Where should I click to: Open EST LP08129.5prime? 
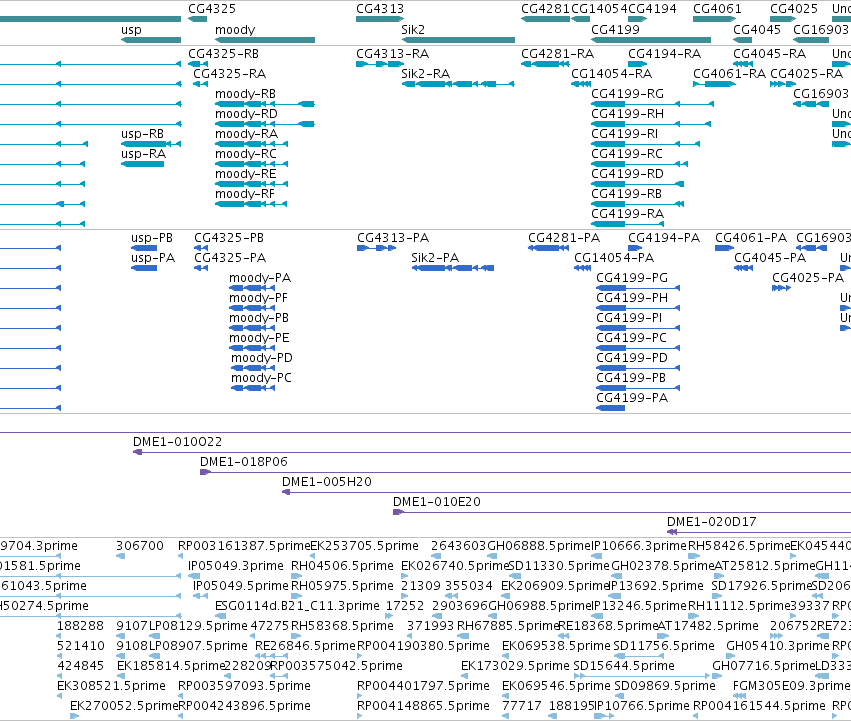coord(198,626)
